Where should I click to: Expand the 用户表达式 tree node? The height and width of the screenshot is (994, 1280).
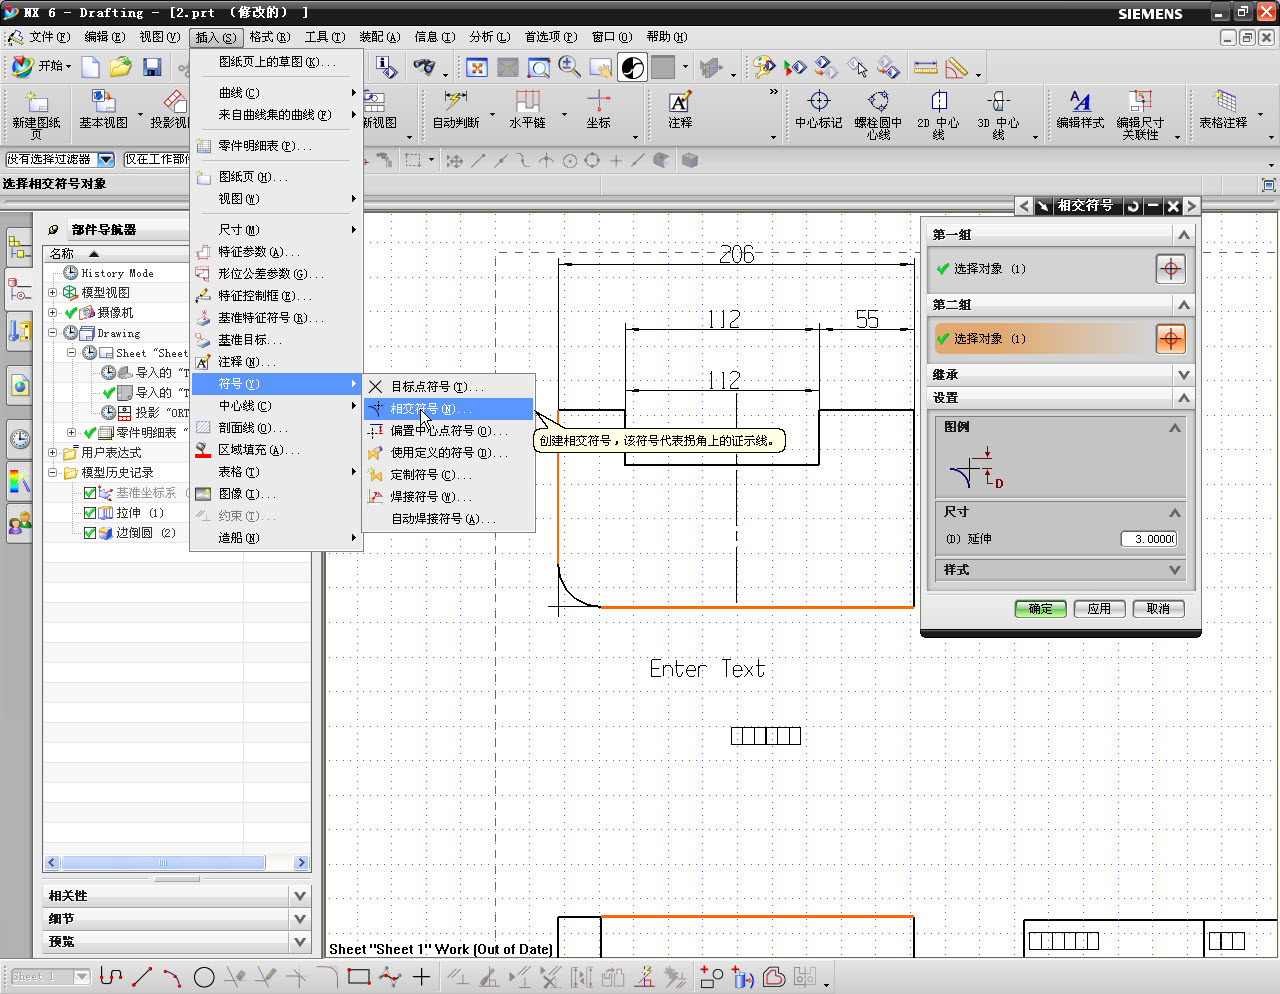point(53,453)
